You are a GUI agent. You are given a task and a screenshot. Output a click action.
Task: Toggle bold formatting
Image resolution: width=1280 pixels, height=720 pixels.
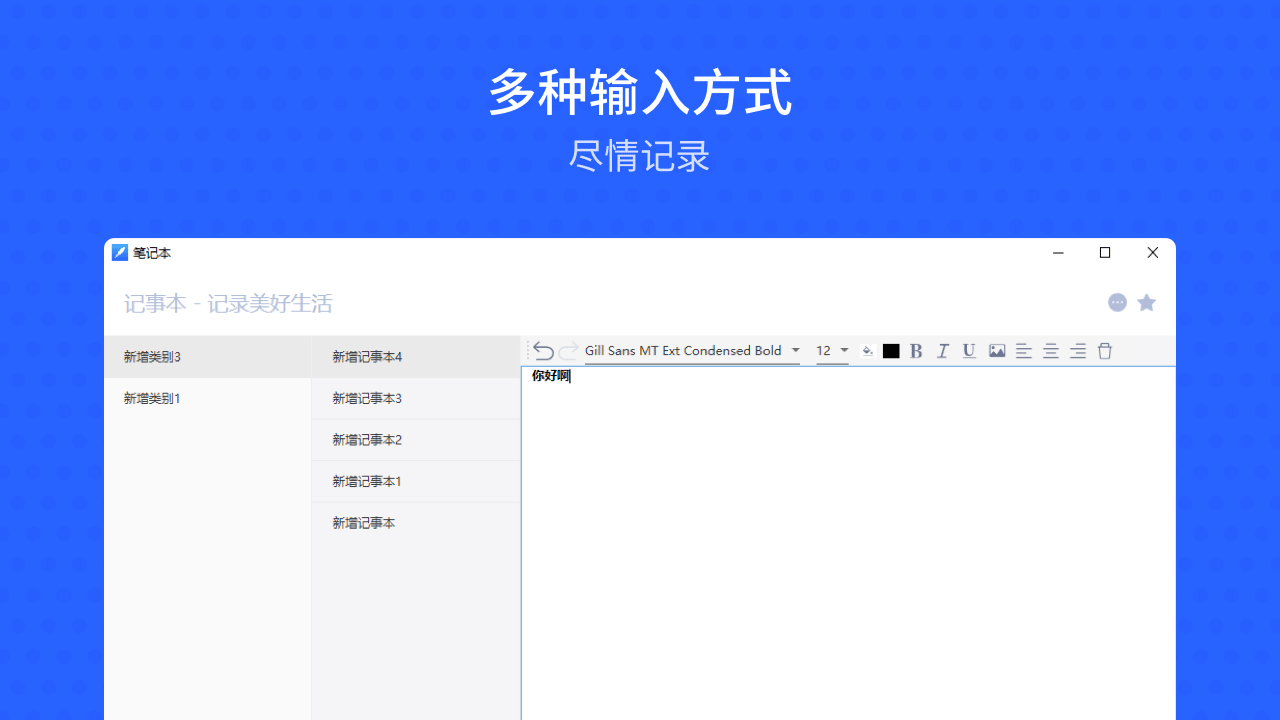(x=916, y=351)
